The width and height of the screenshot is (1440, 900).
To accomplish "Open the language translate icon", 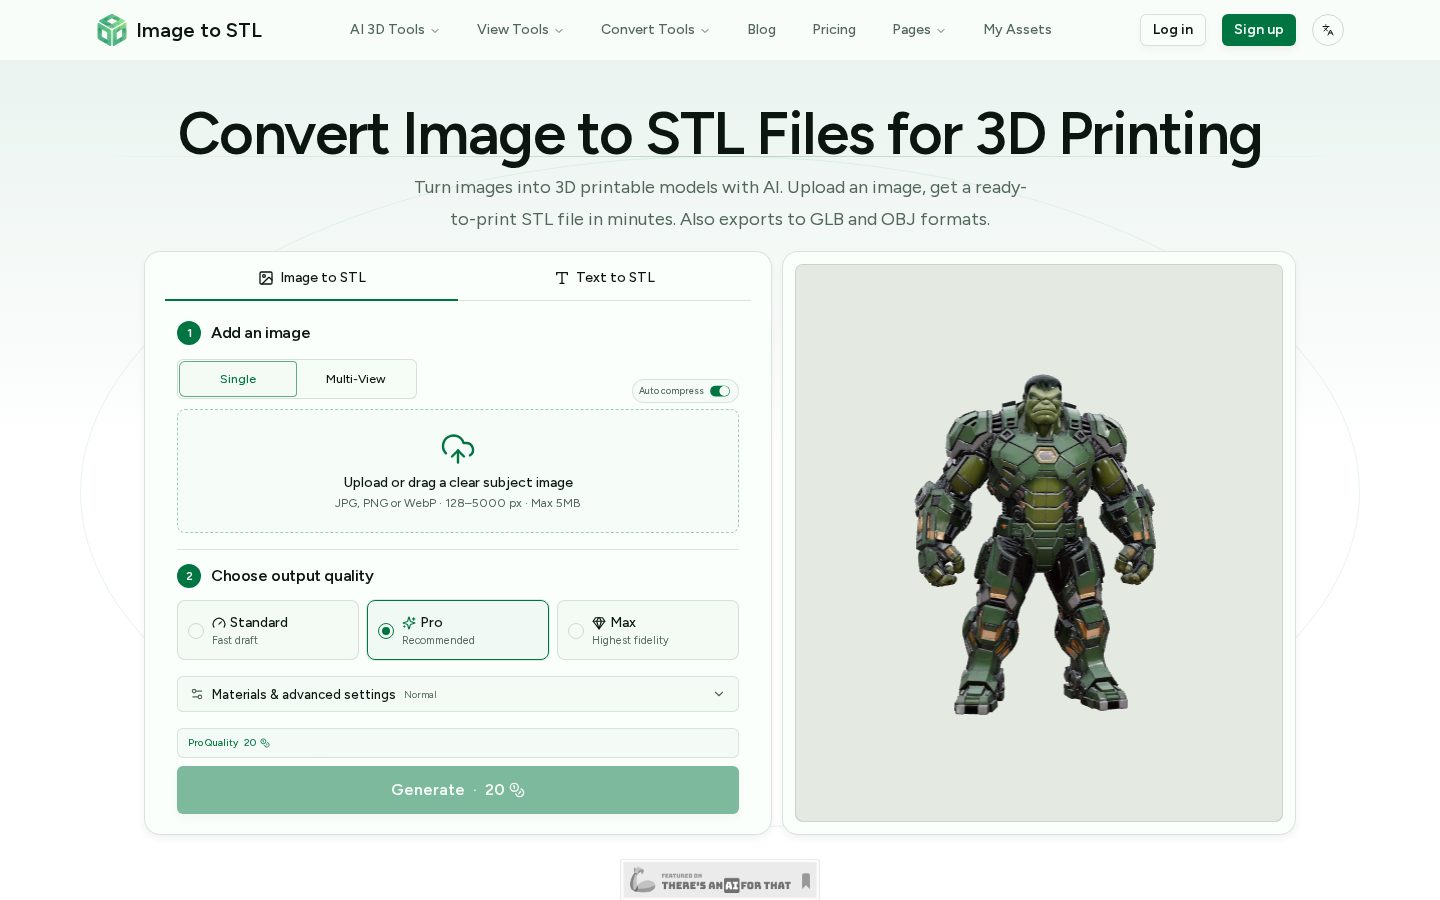I will (1327, 30).
